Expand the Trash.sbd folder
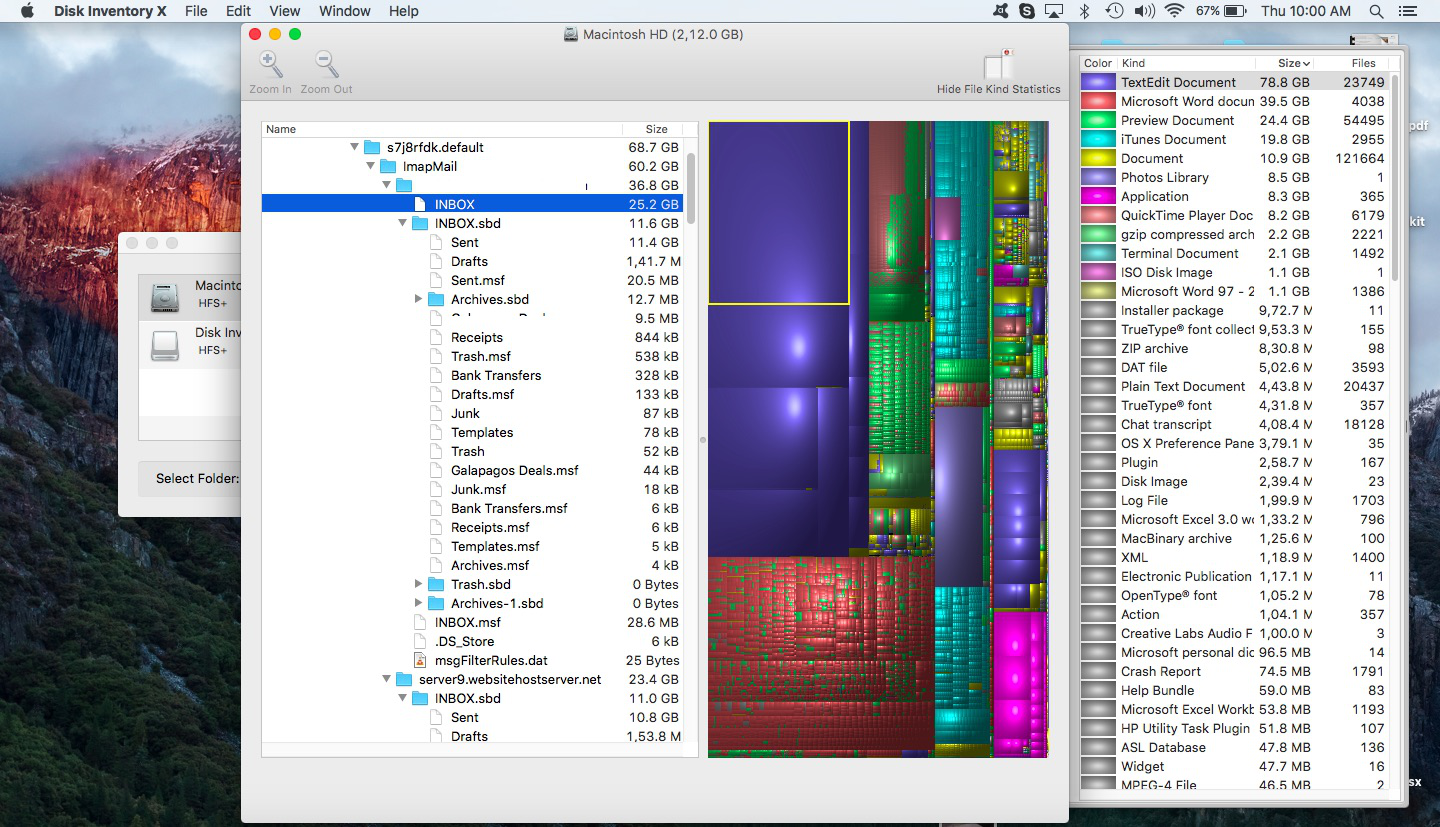Screen dimensions: 1440x827 pos(419,585)
